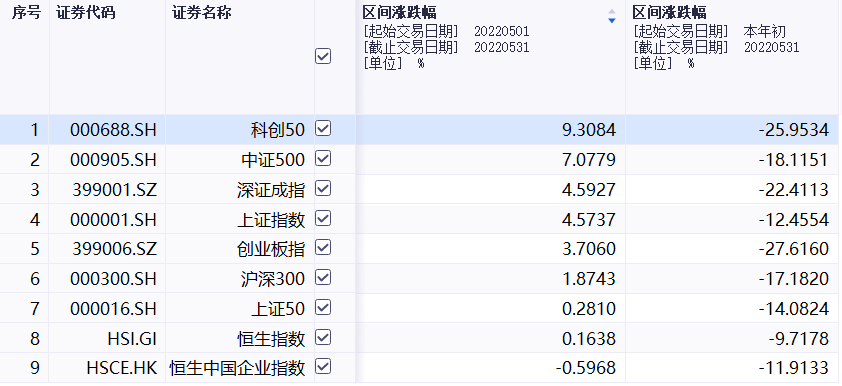The width and height of the screenshot is (842, 386).
Task: Select the value 9.3084
Action: click(589, 129)
